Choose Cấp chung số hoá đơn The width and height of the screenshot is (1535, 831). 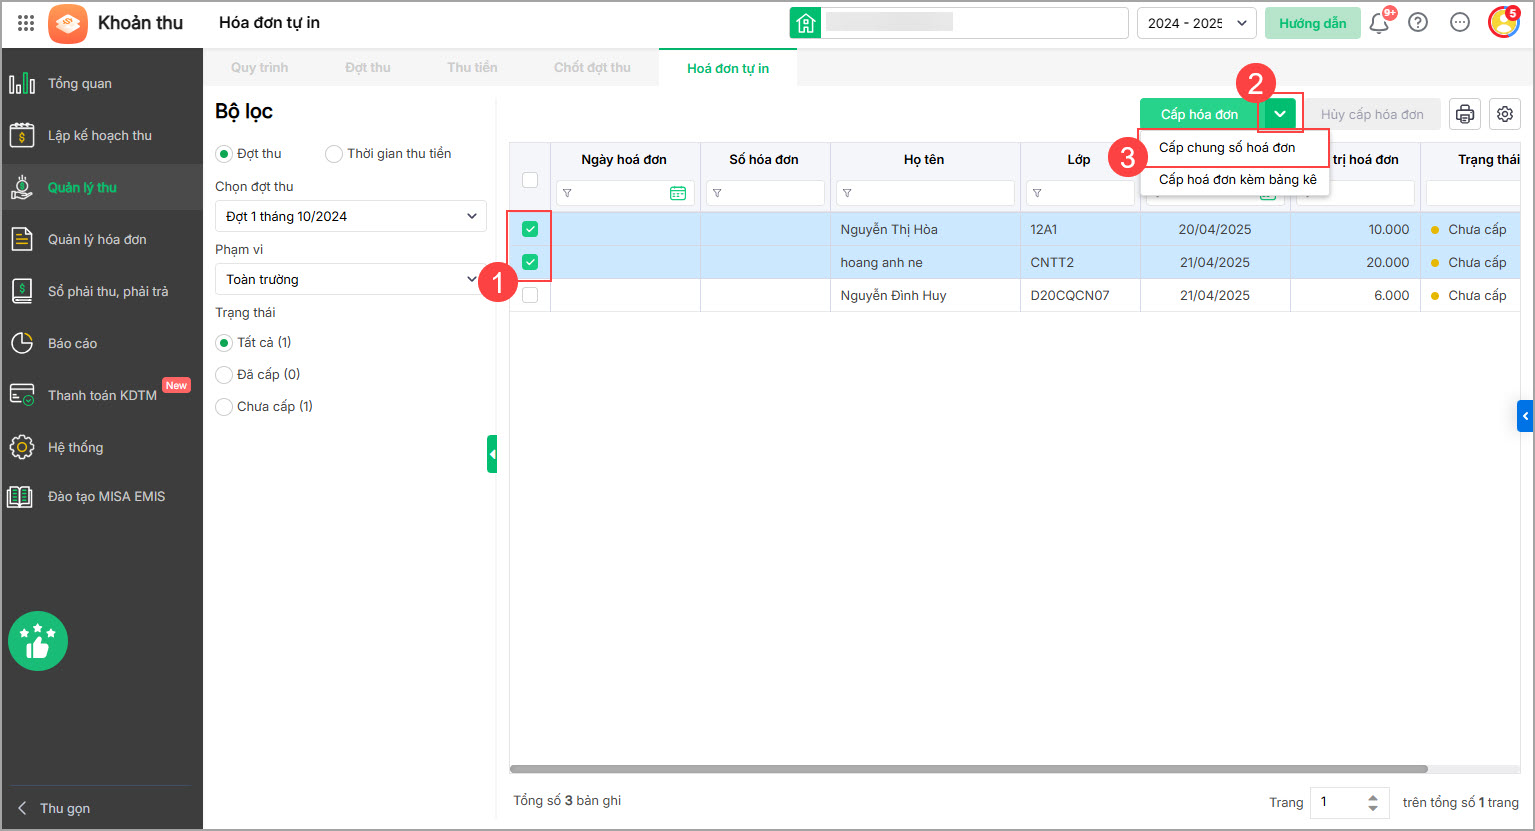pyautogui.click(x=1234, y=147)
